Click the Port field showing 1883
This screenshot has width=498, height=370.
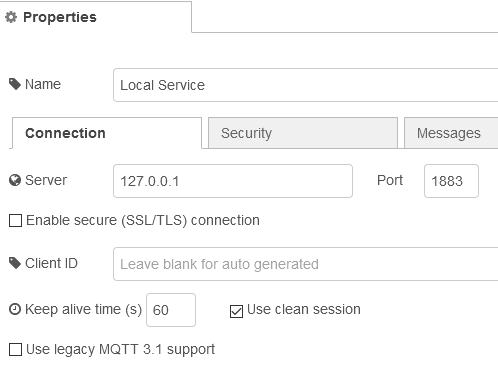(451, 181)
